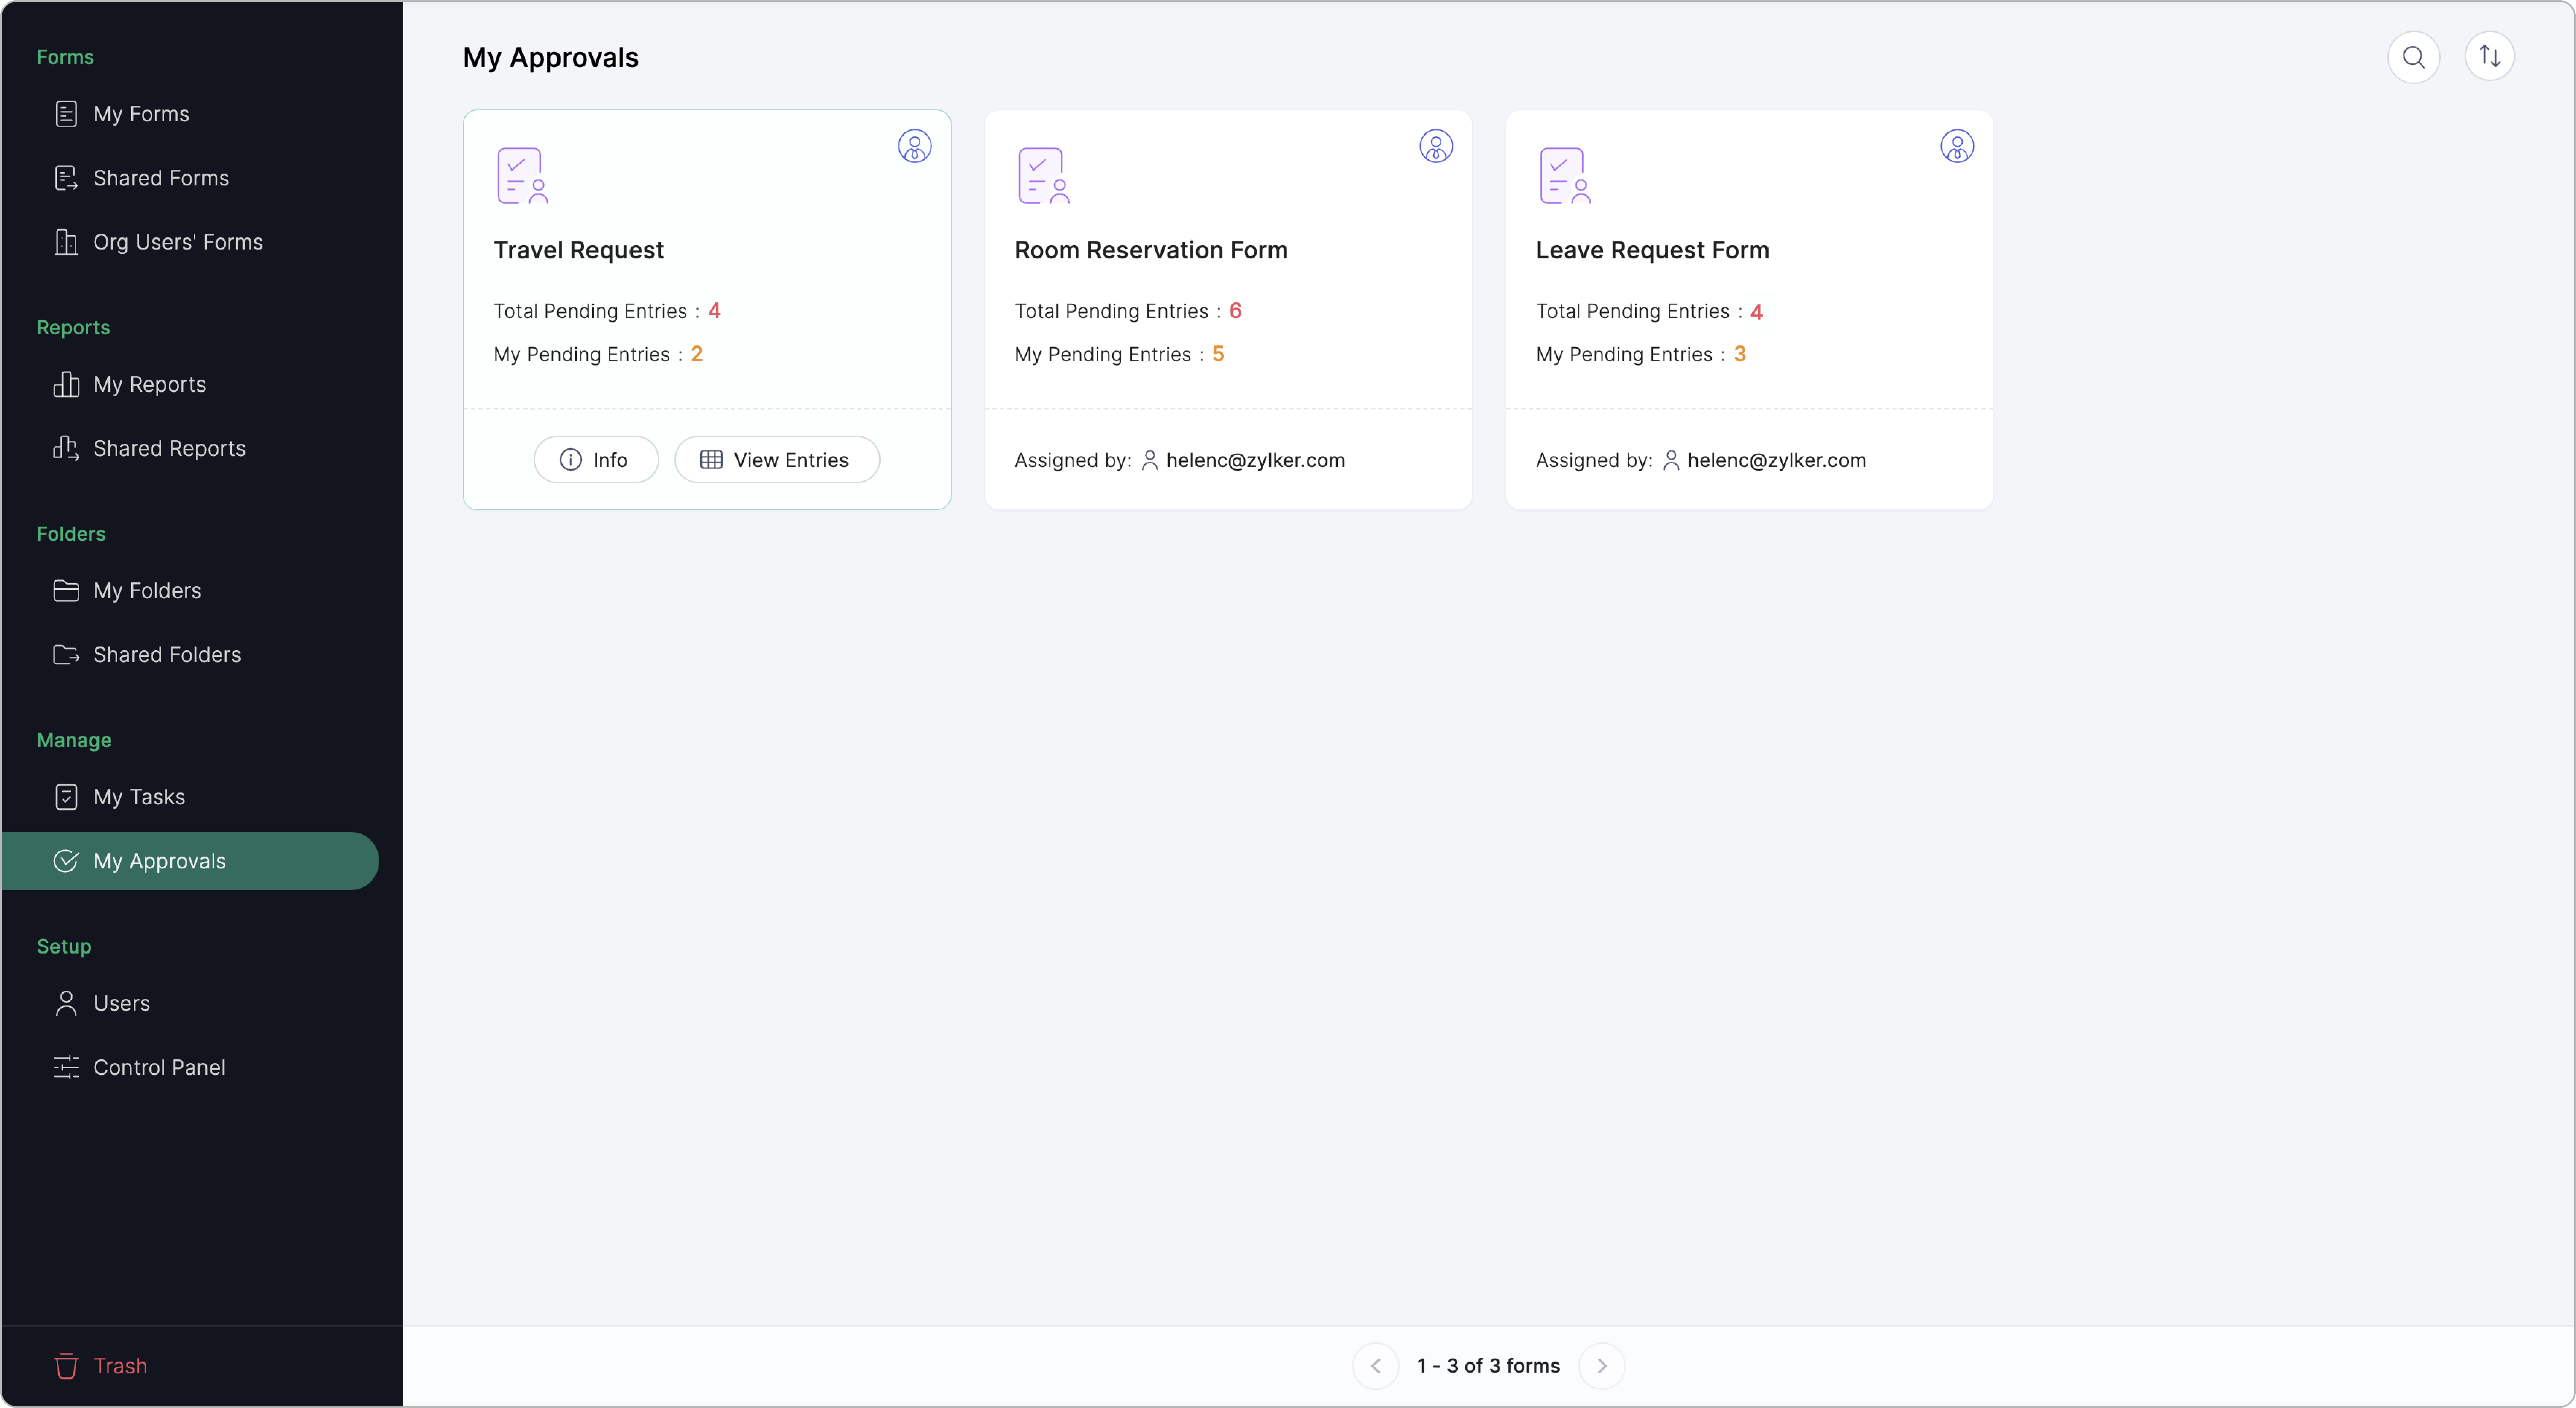The image size is (2576, 1408).
Task: Click Room Reservation Form document icon
Action: (1043, 176)
